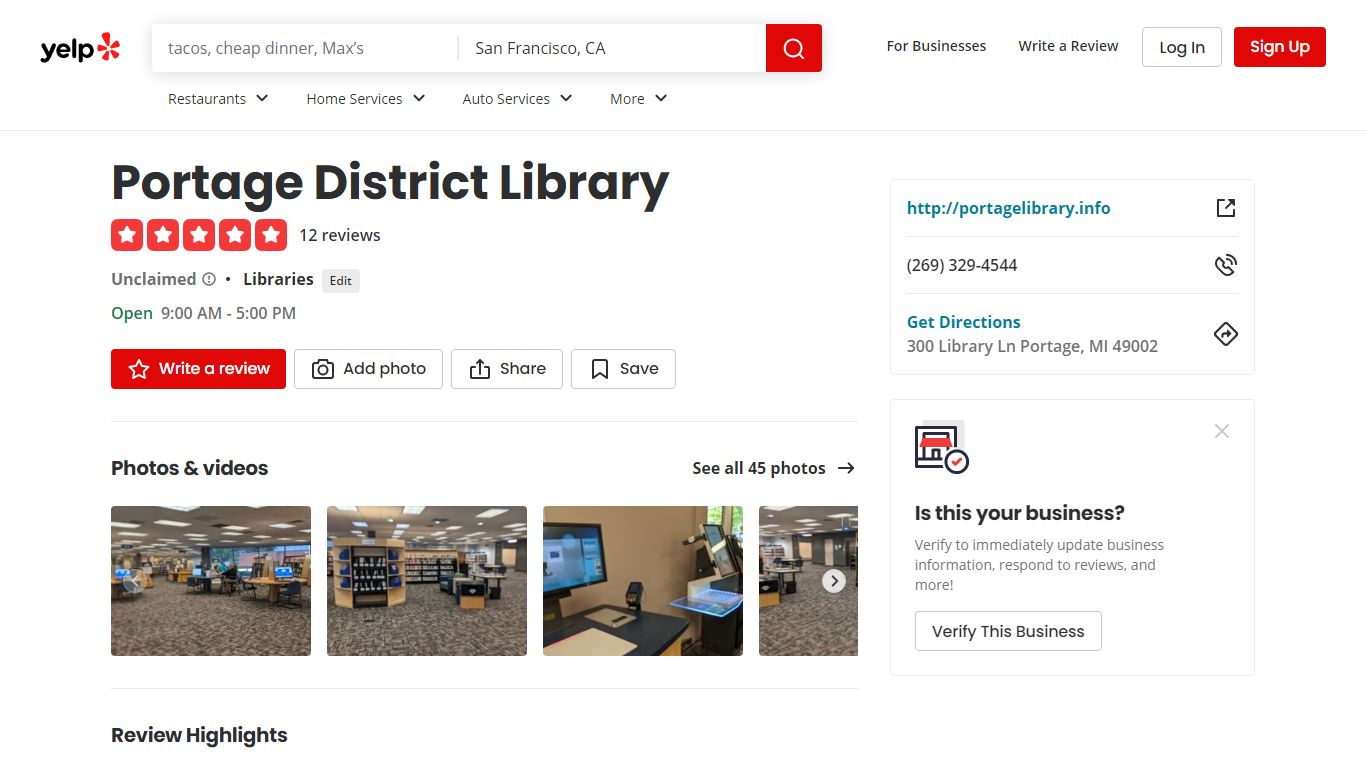This screenshot has width=1366, height=768.
Task: Click the Portage District Library title
Action: [x=390, y=183]
